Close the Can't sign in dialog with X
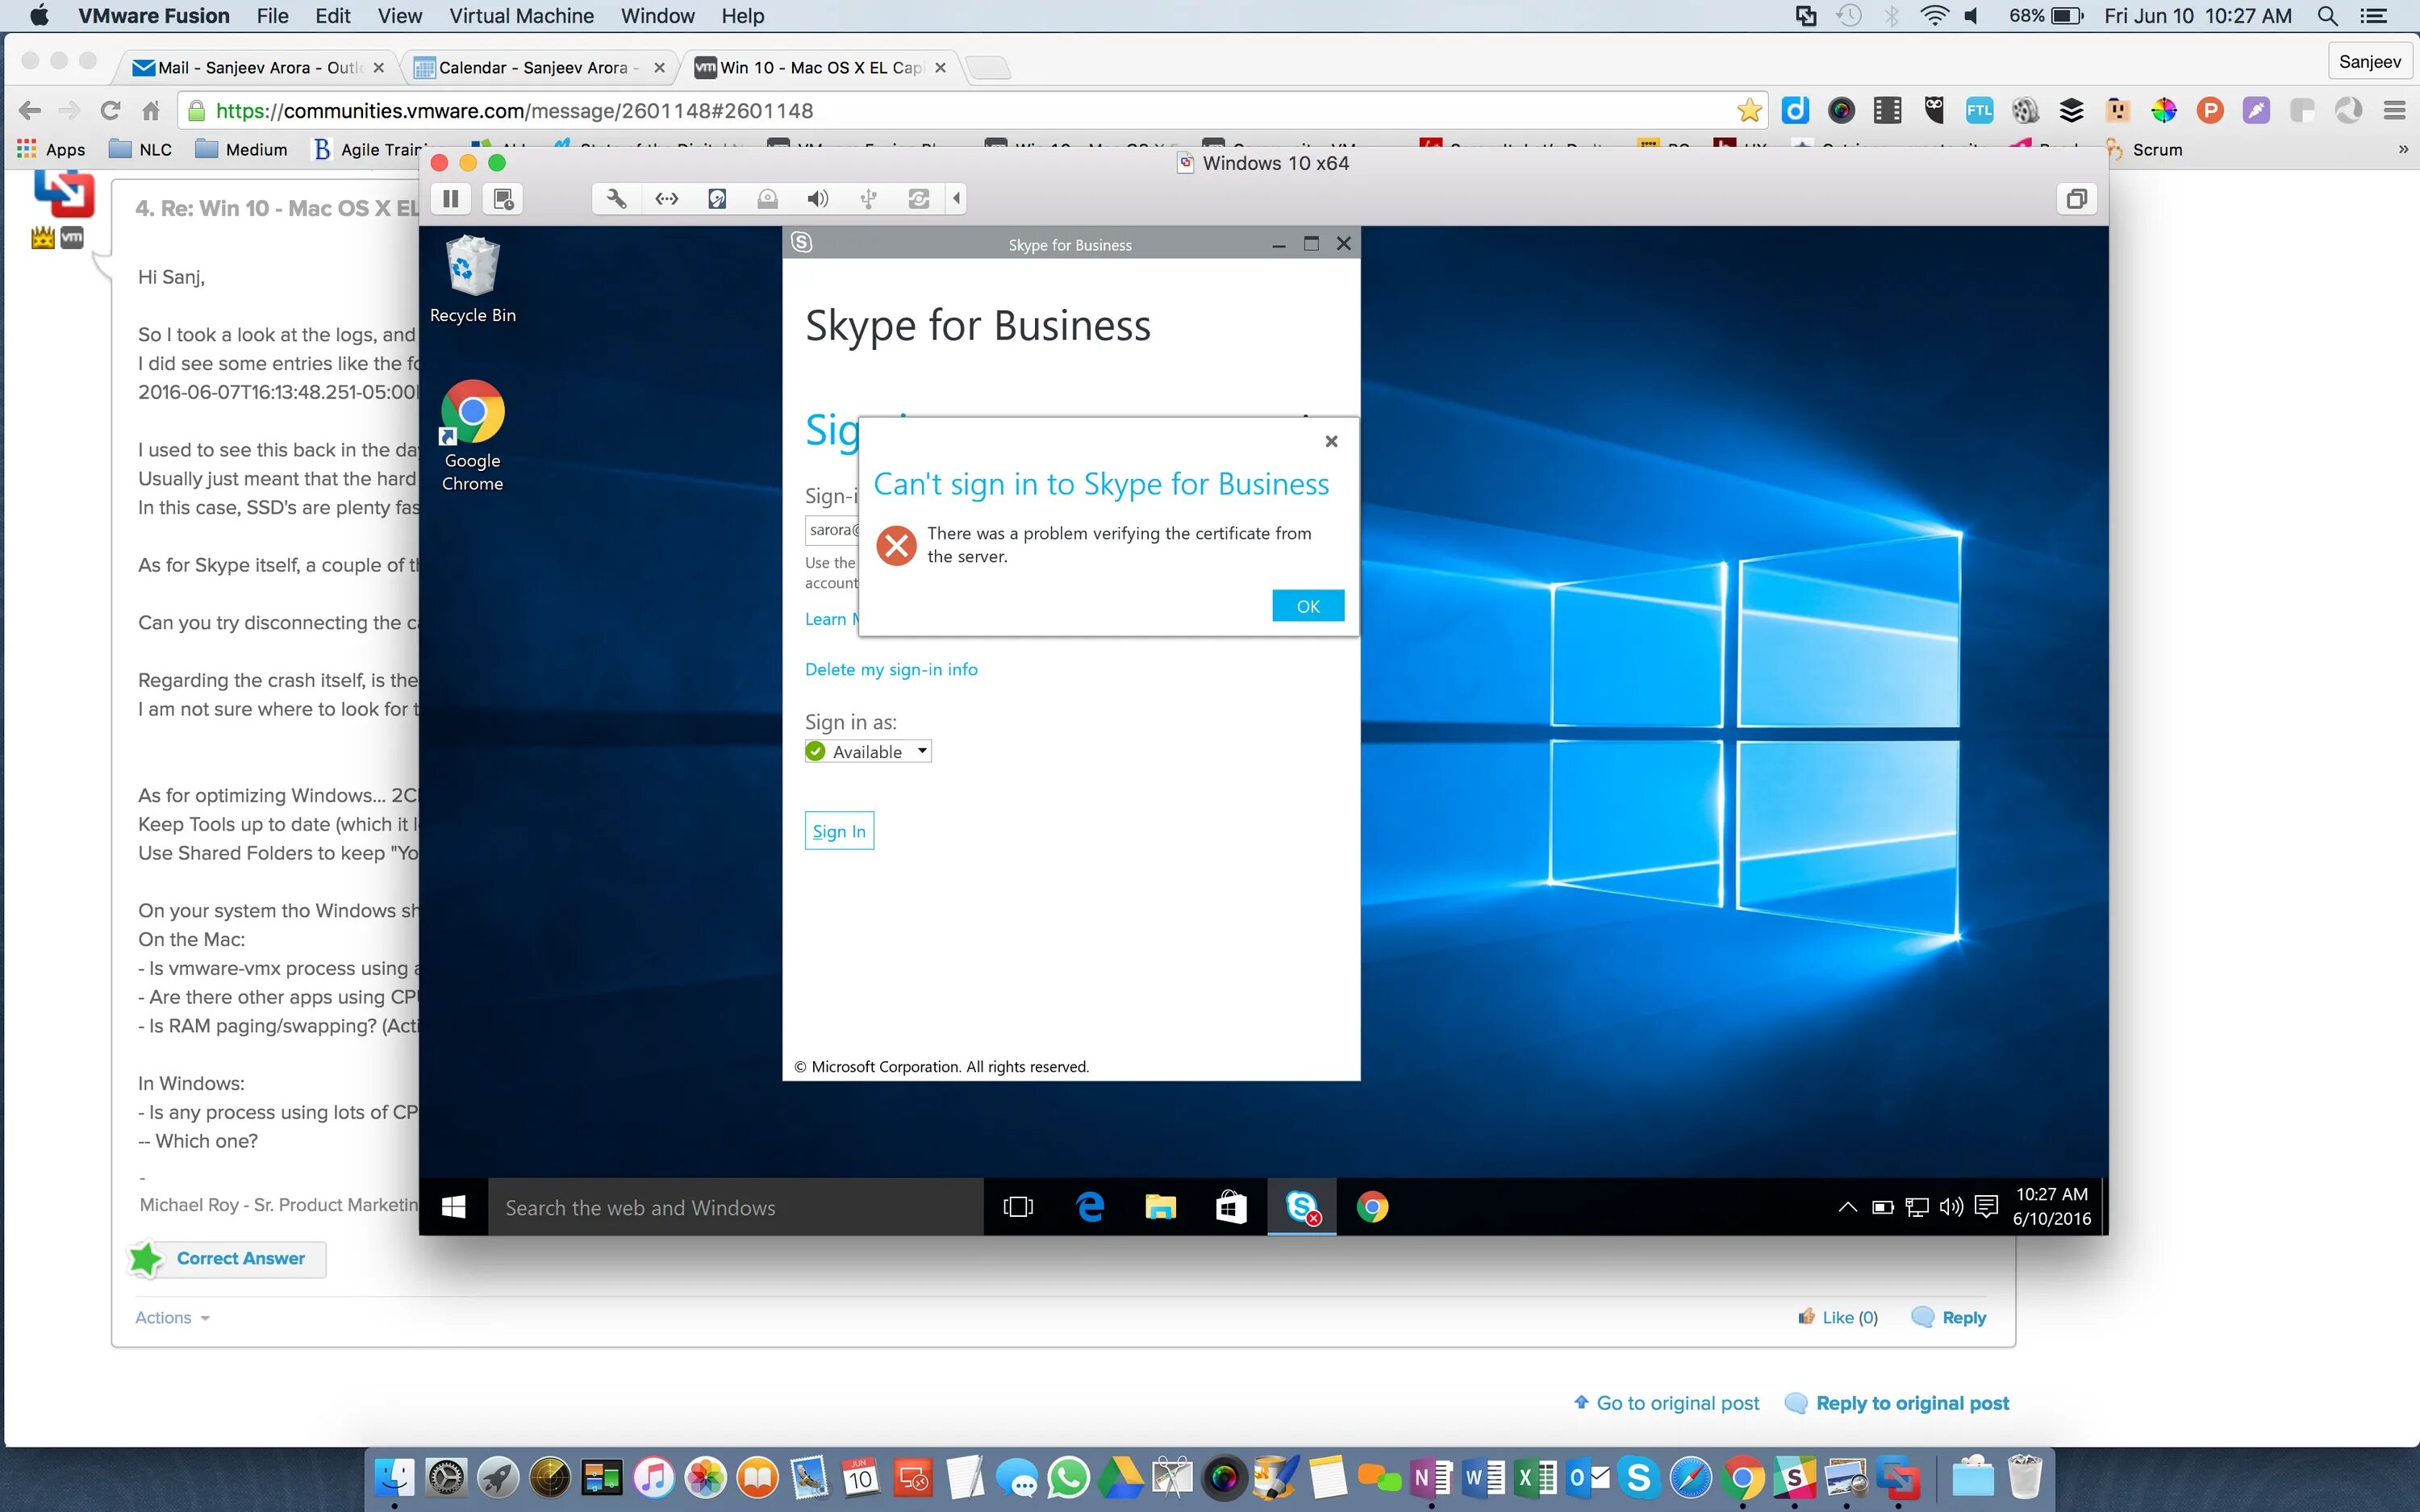Image resolution: width=2420 pixels, height=1512 pixels. 1331,441
